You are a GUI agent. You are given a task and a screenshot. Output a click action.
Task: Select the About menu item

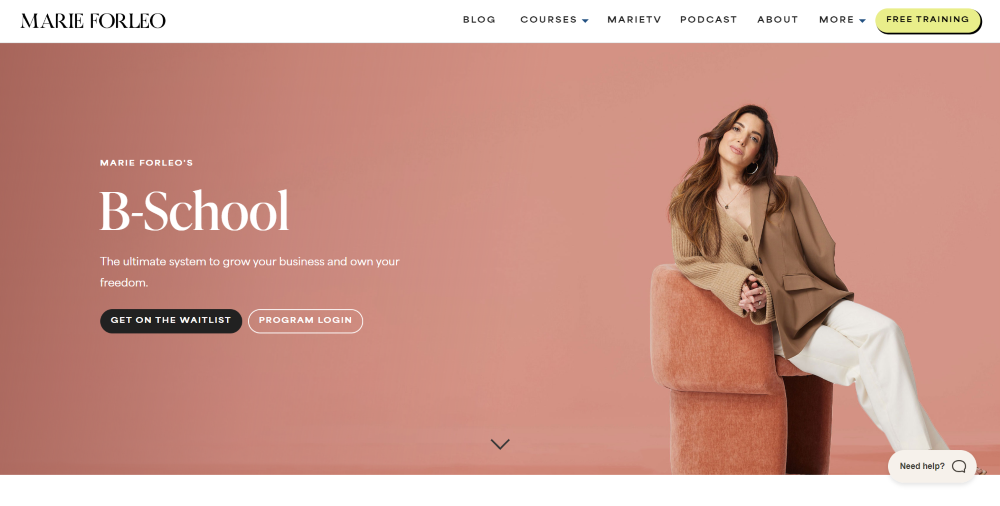(x=777, y=20)
